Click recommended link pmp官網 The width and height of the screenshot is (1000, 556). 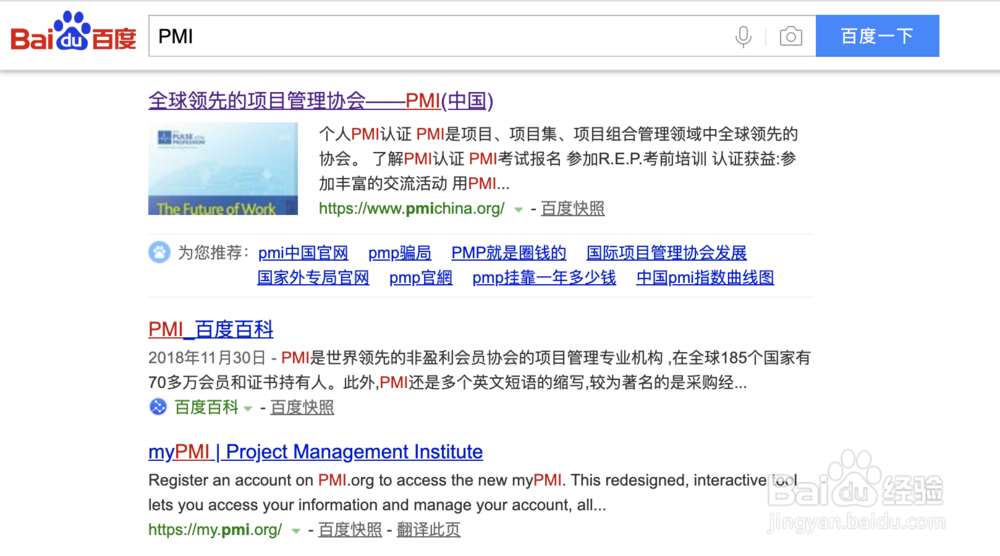(420, 278)
